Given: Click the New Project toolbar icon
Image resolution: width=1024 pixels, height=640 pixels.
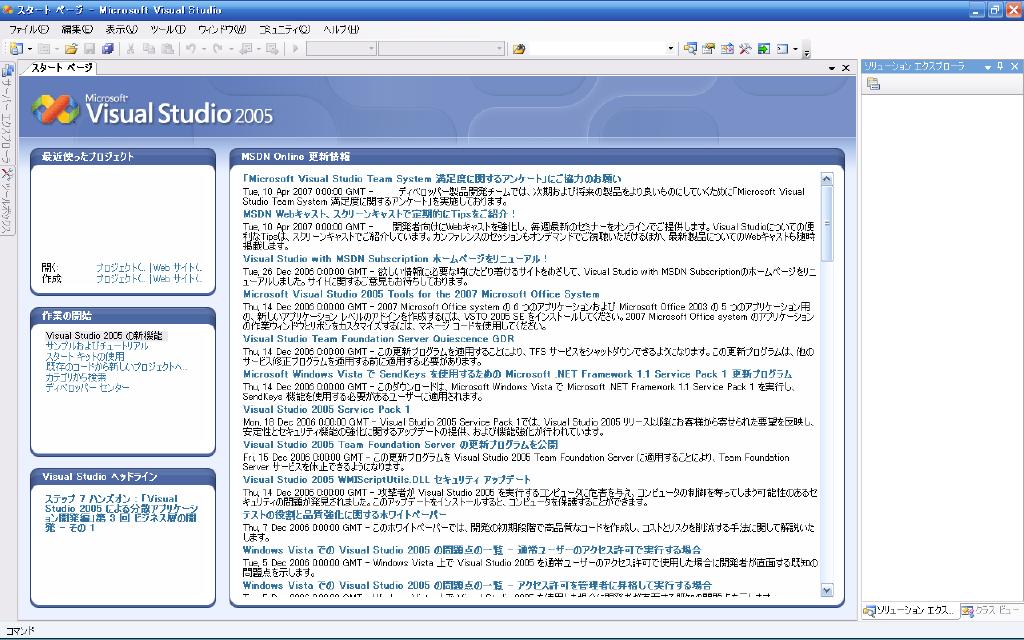Looking at the screenshot, I should click(x=16, y=49).
